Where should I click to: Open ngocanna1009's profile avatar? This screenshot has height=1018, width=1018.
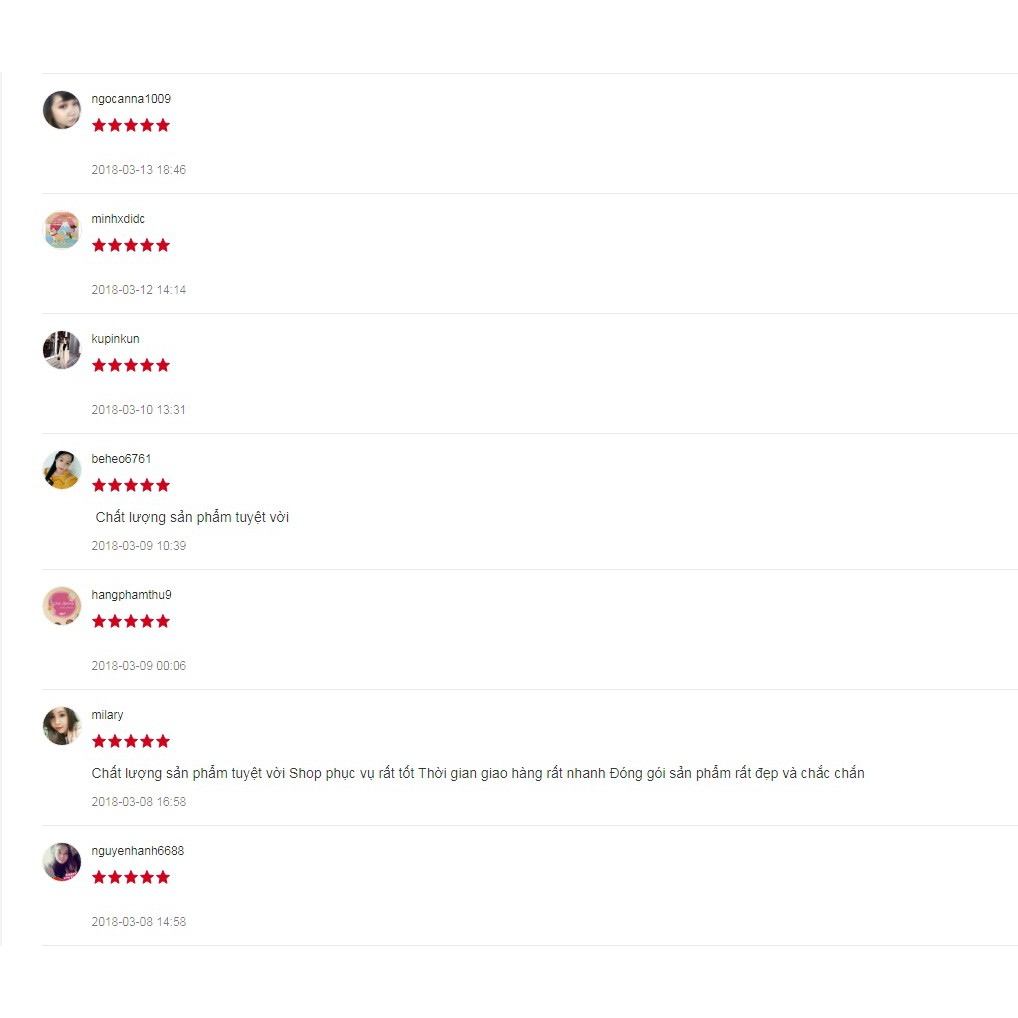click(62, 110)
